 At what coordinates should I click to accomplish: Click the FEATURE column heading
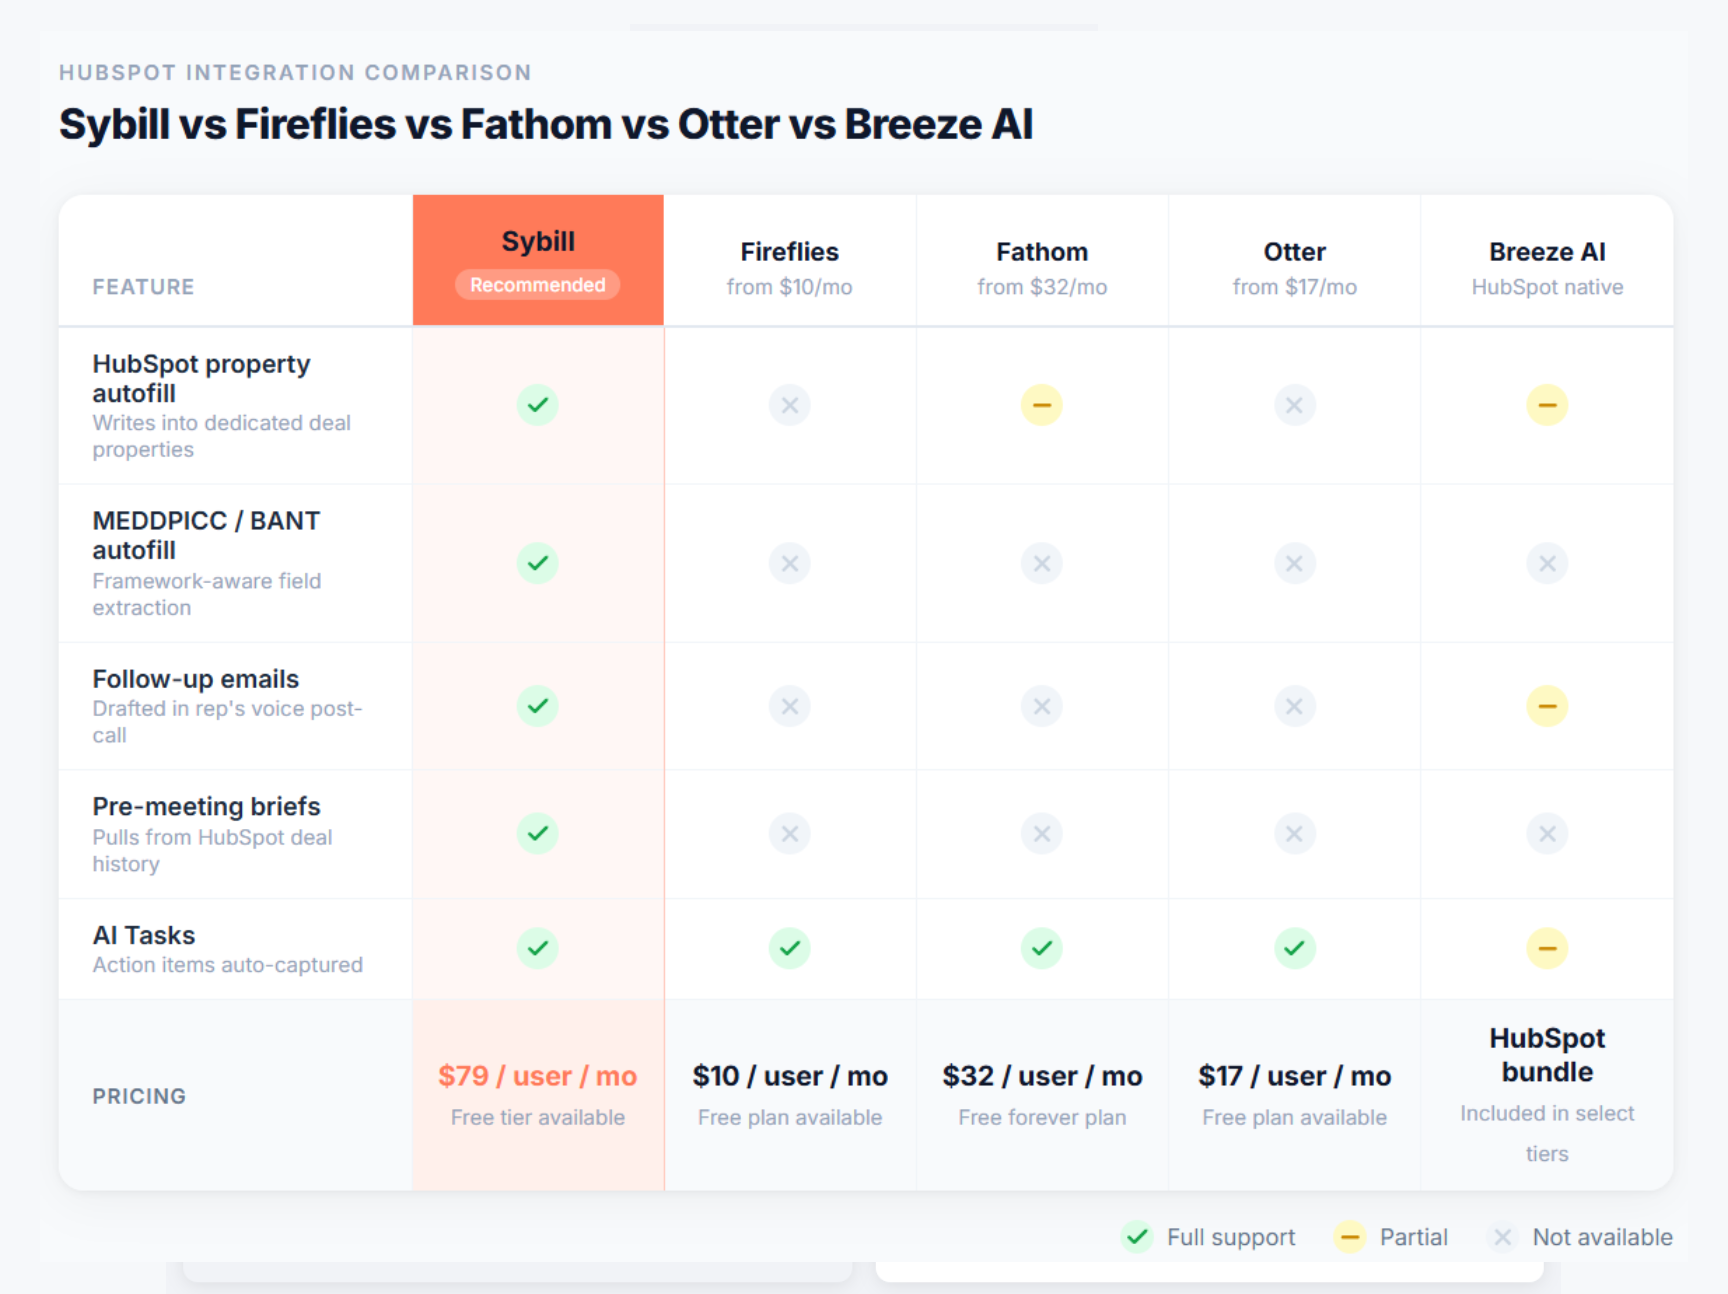(144, 287)
